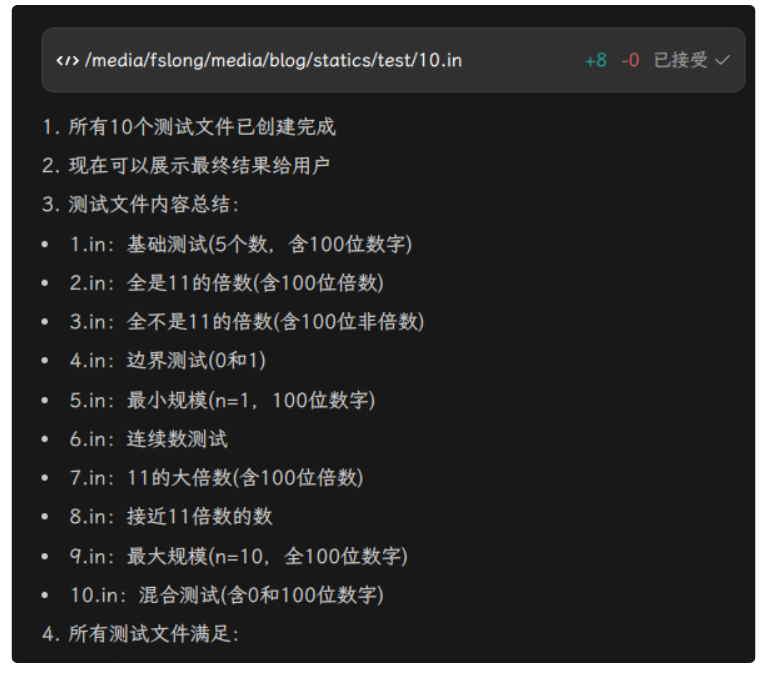Click bullet 7.in: 11的大倍数
Viewport: 764px width, 674px height.
tap(217, 478)
